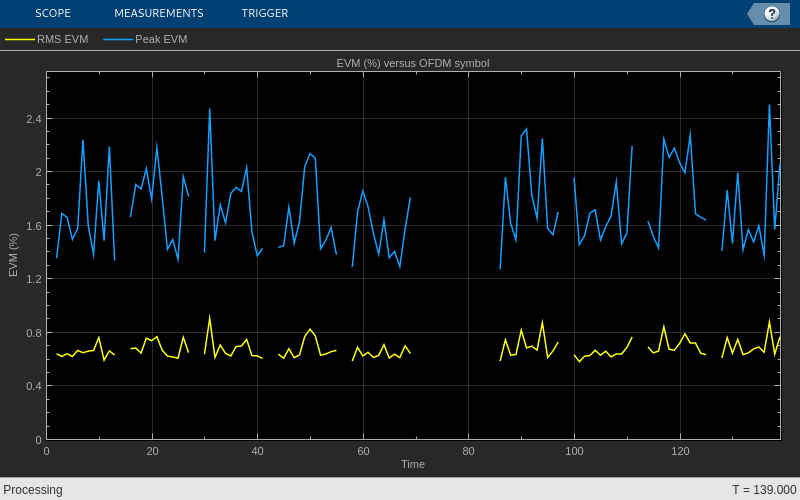800x500 pixels.
Task: Click the x-axis tick label 80
Action: point(468,451)
